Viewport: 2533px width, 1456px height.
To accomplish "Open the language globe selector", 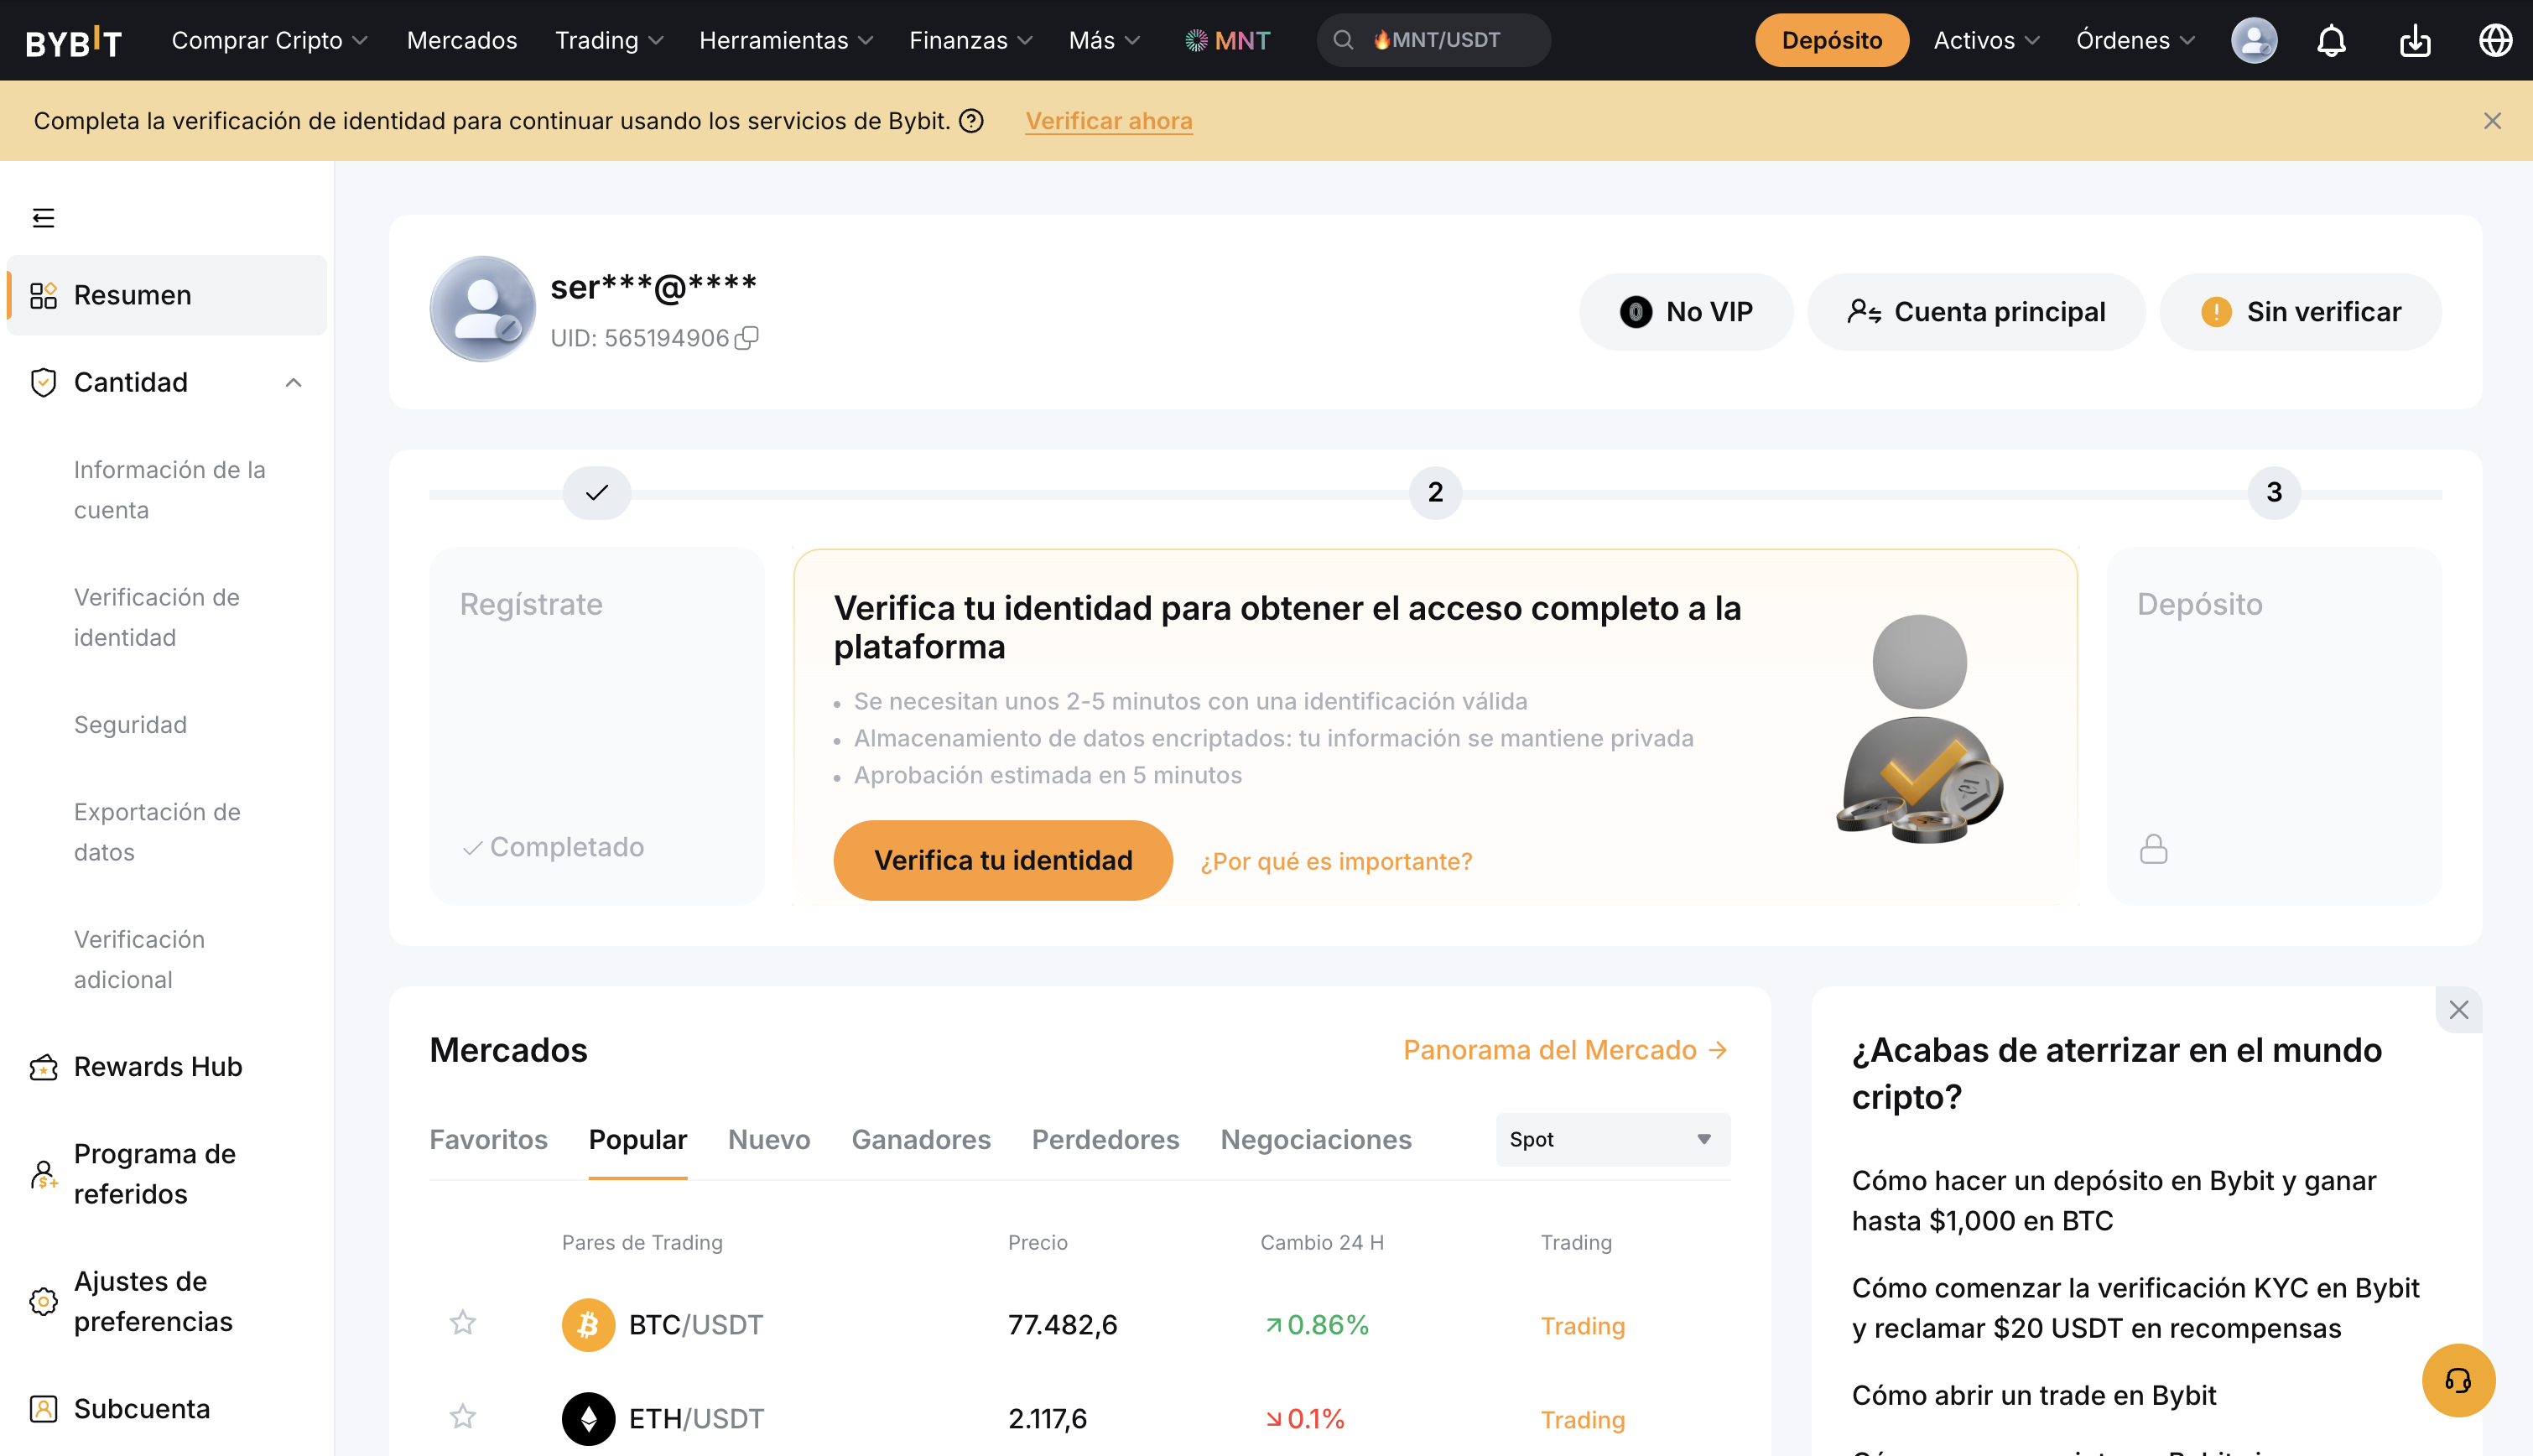I will 2495,41.
